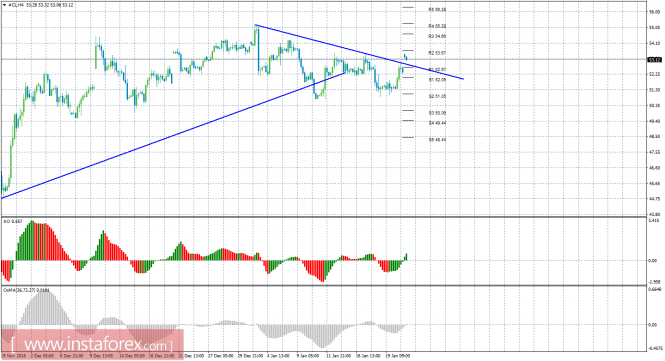665x361 pixels.
Task: Click the 27 Dec 05:00 time axis label
Action: [221, 356]
